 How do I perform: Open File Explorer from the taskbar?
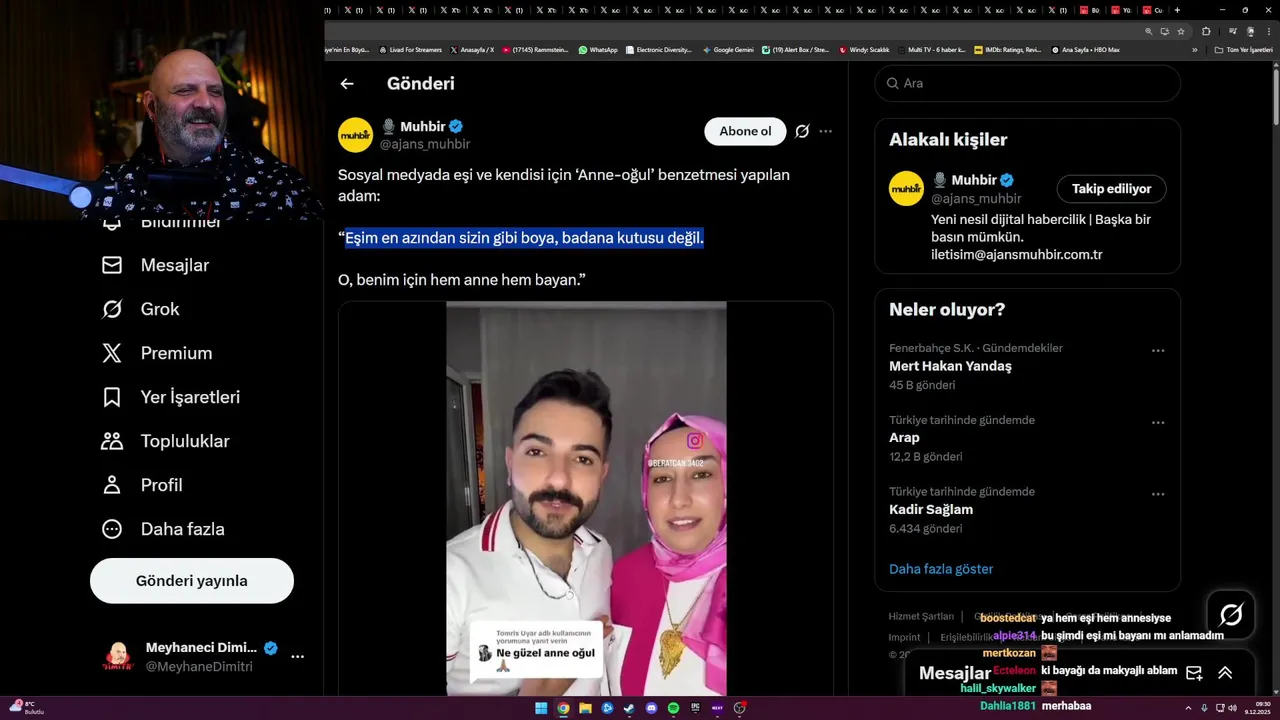pyautogui.click(x=585, y=708)
